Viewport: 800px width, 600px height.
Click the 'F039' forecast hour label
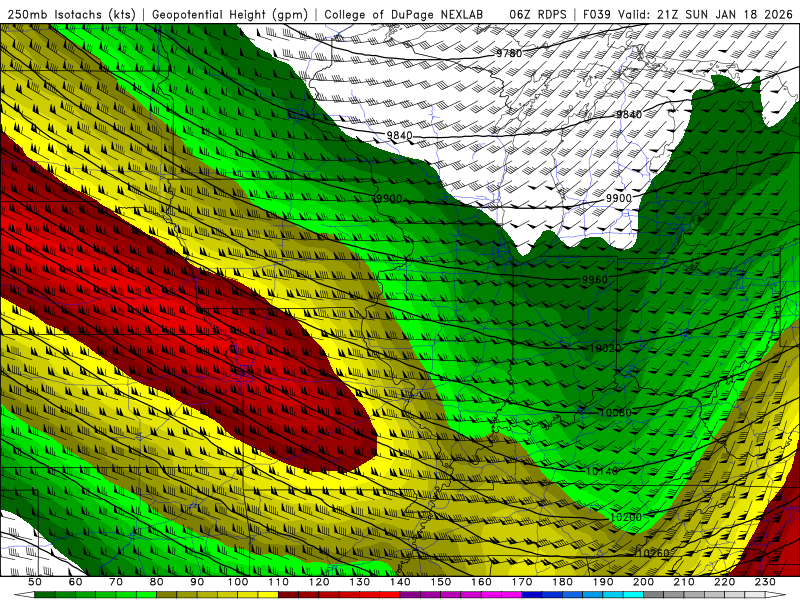[597, 14]
